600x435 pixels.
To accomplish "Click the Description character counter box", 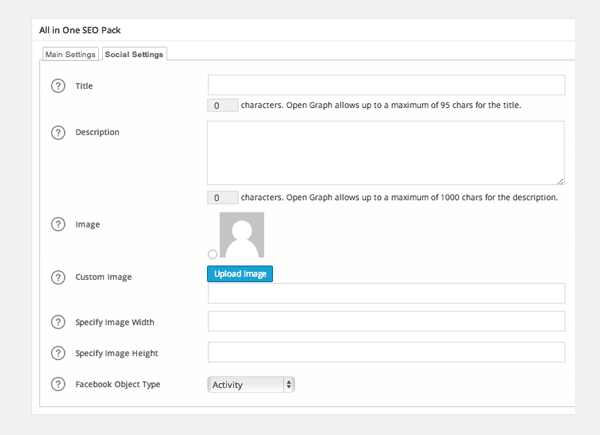I will click(222, 198).
